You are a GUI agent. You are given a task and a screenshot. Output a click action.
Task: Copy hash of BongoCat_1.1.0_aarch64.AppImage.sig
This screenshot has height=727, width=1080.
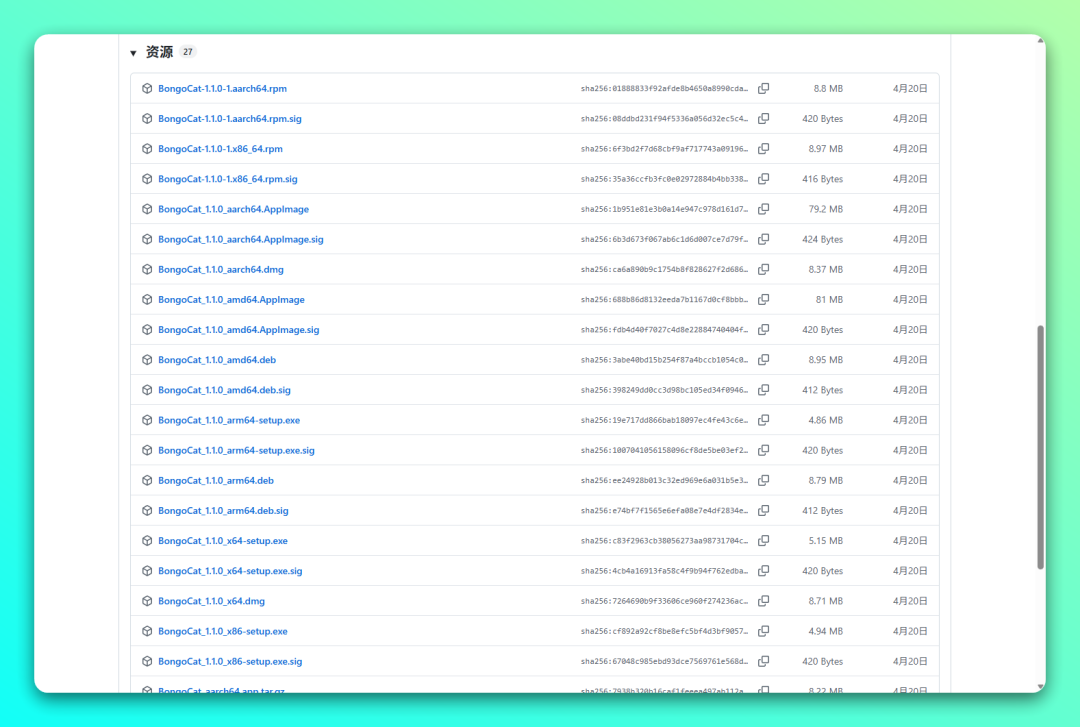click(763, 239)
